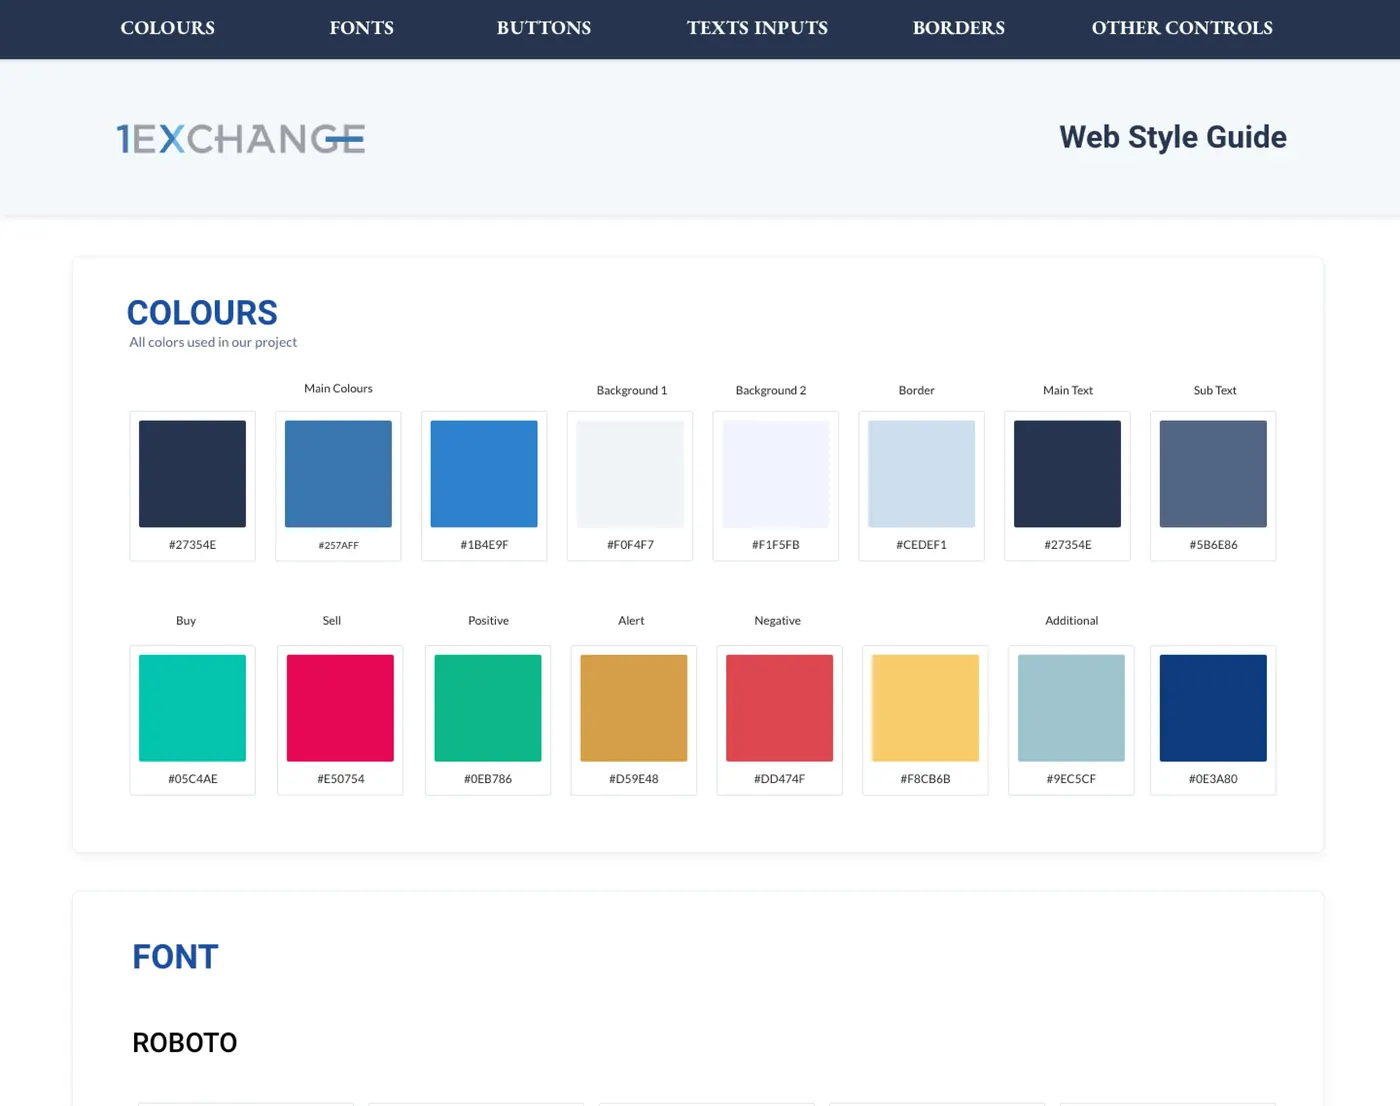Click the Positive label
The height and width of the screenshot is (1106, 1400).
coord(488,620)
